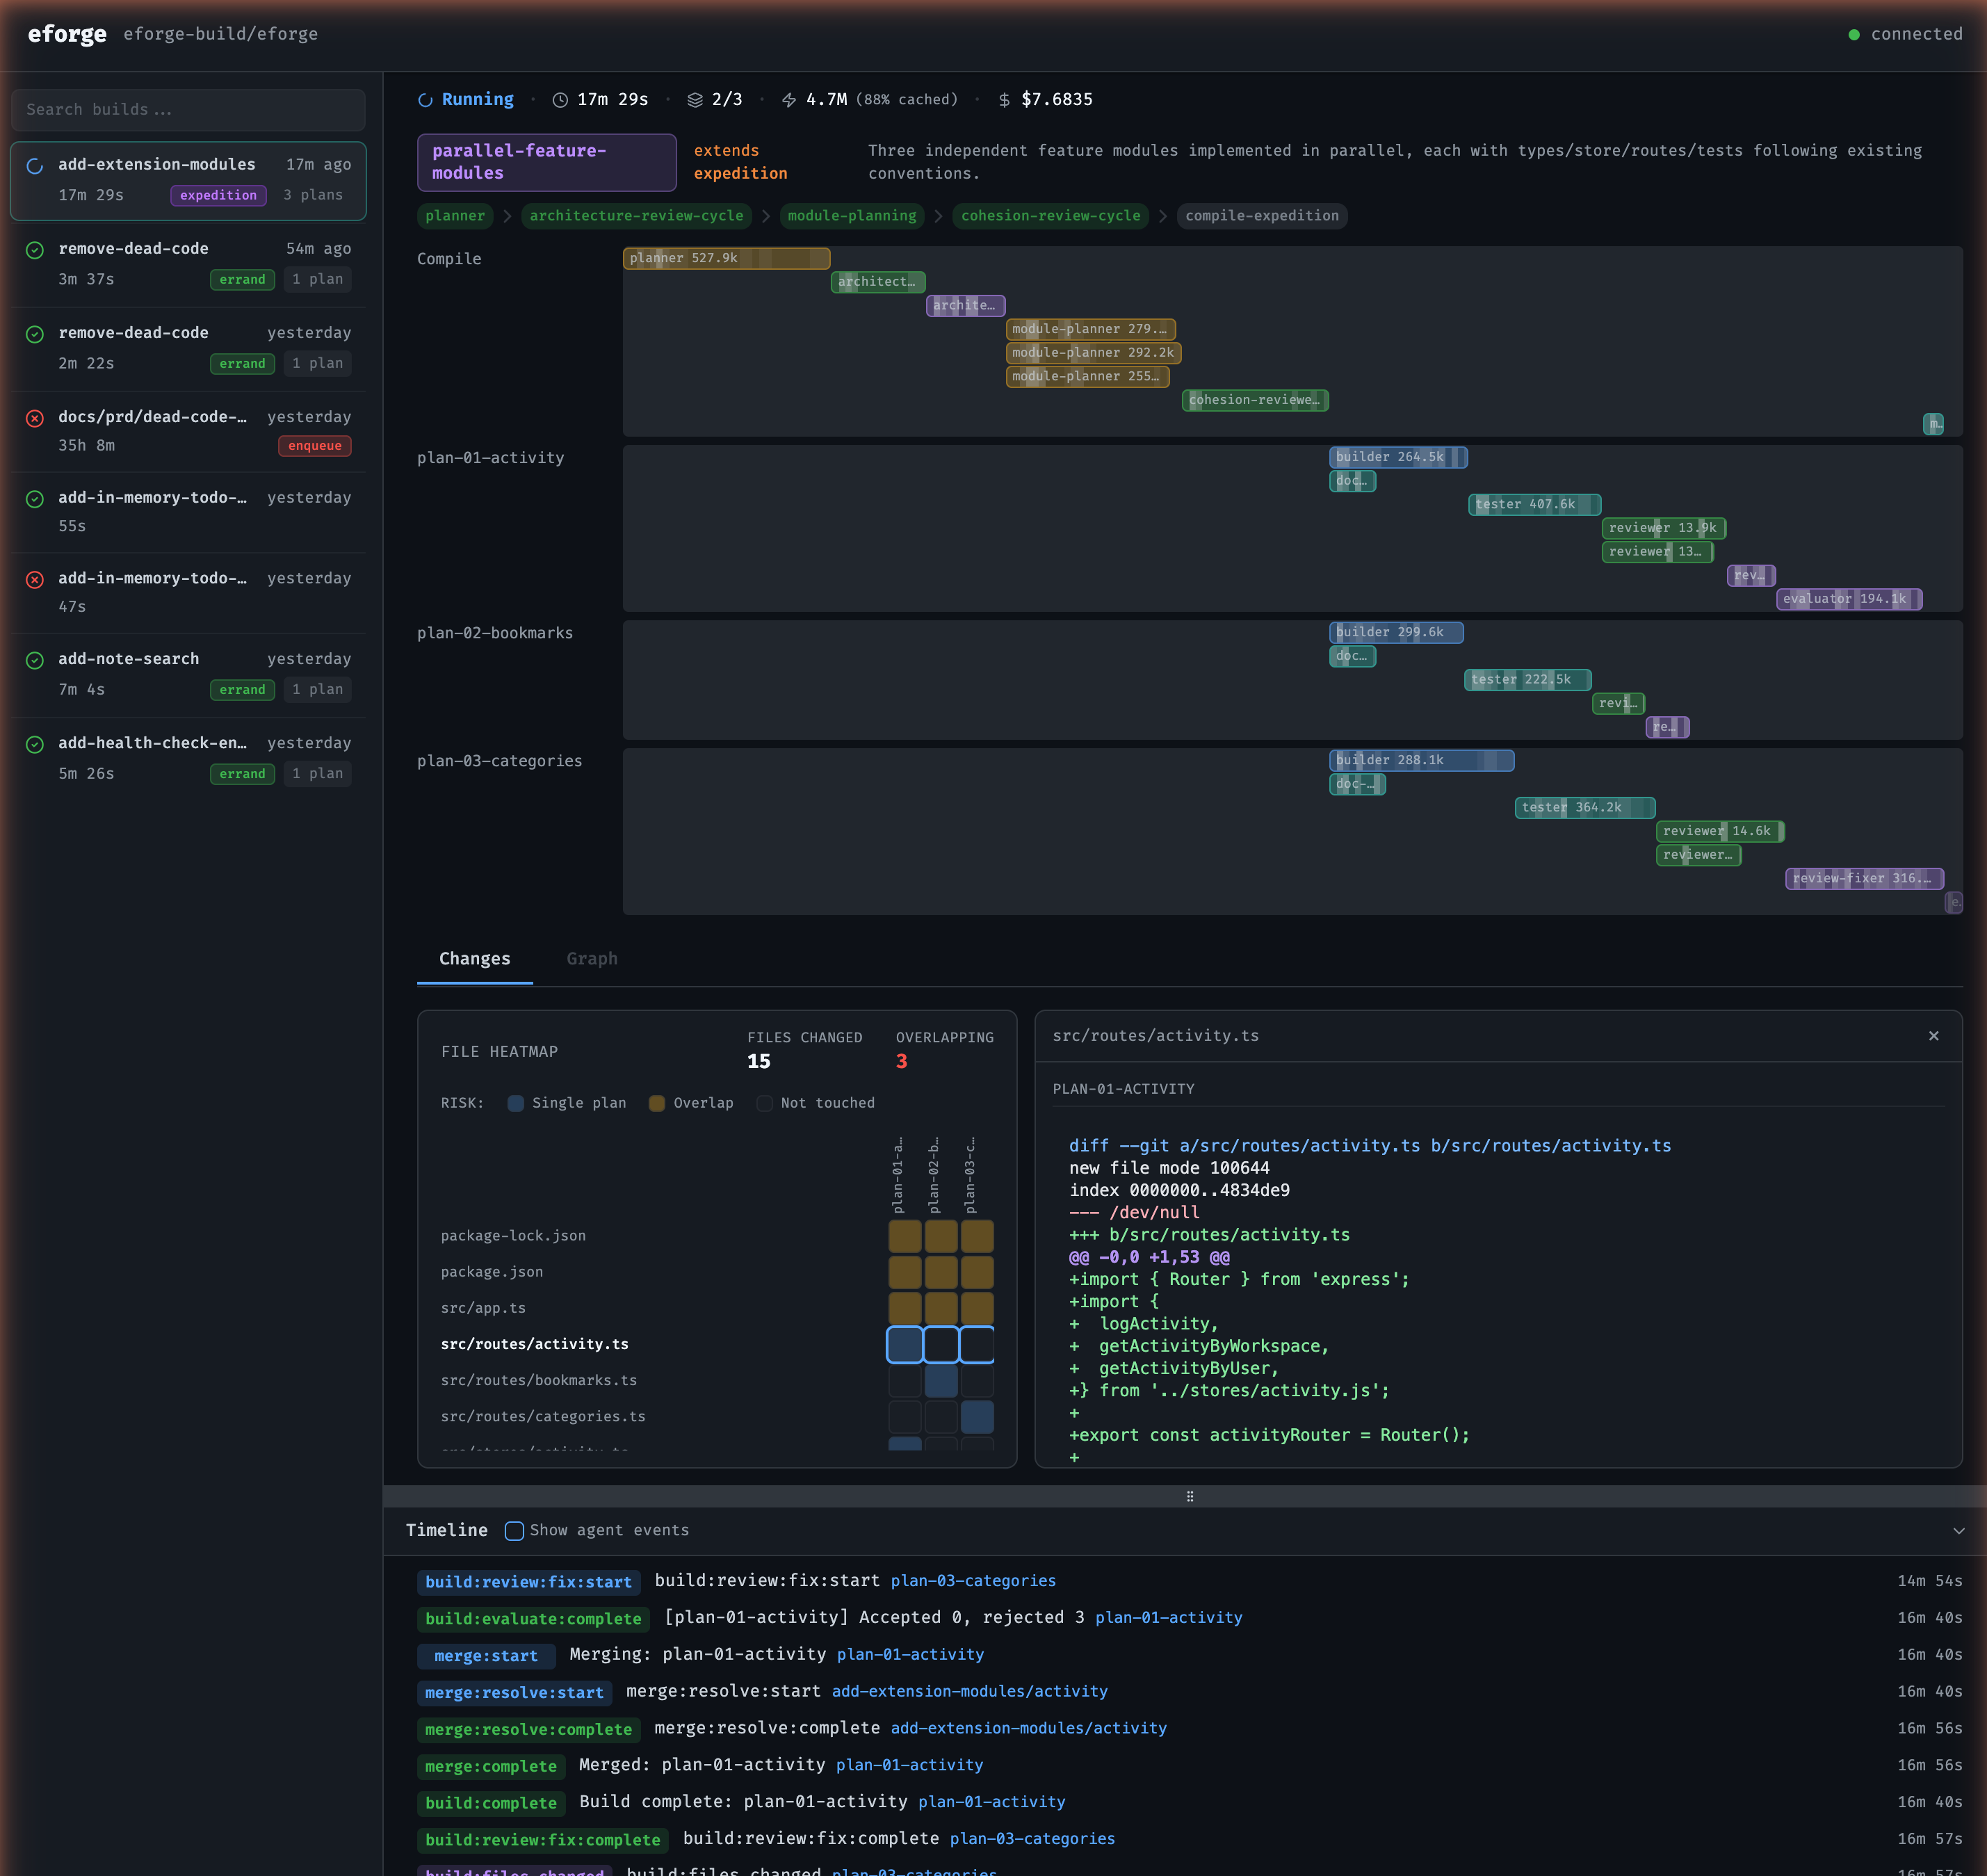Viewport: 1987px width, 1876px height.
Task: Click the running spinner on add-extension-modules build
Action: [x=34, y=166]
